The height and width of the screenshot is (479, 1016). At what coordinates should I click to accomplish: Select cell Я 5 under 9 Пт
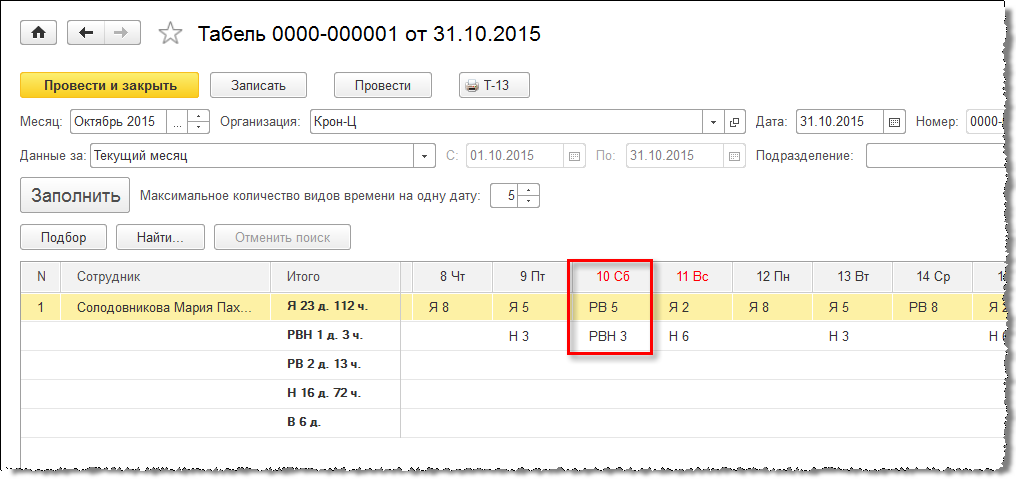(x=533, y=307)
